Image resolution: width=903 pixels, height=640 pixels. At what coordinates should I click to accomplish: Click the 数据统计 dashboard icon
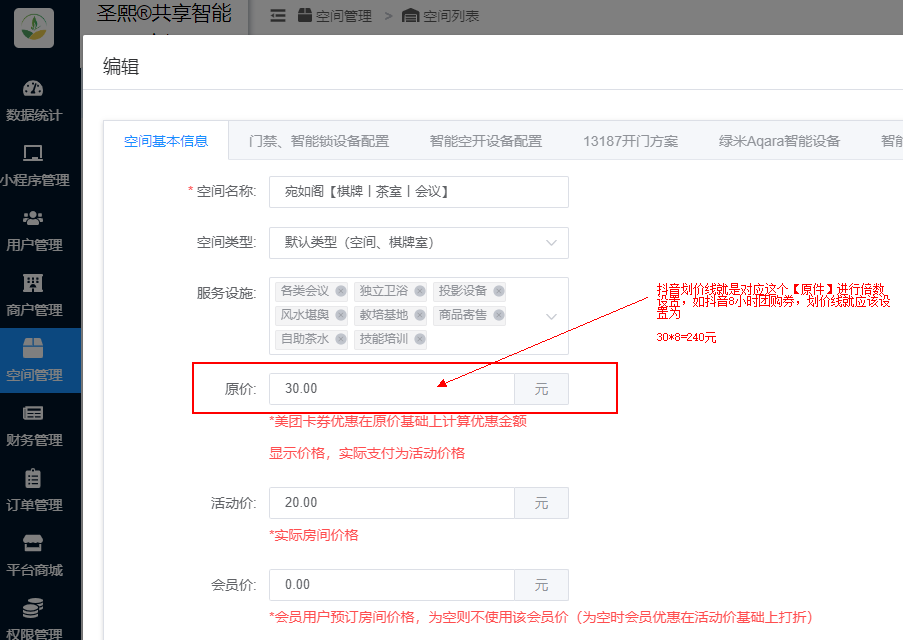33,89
